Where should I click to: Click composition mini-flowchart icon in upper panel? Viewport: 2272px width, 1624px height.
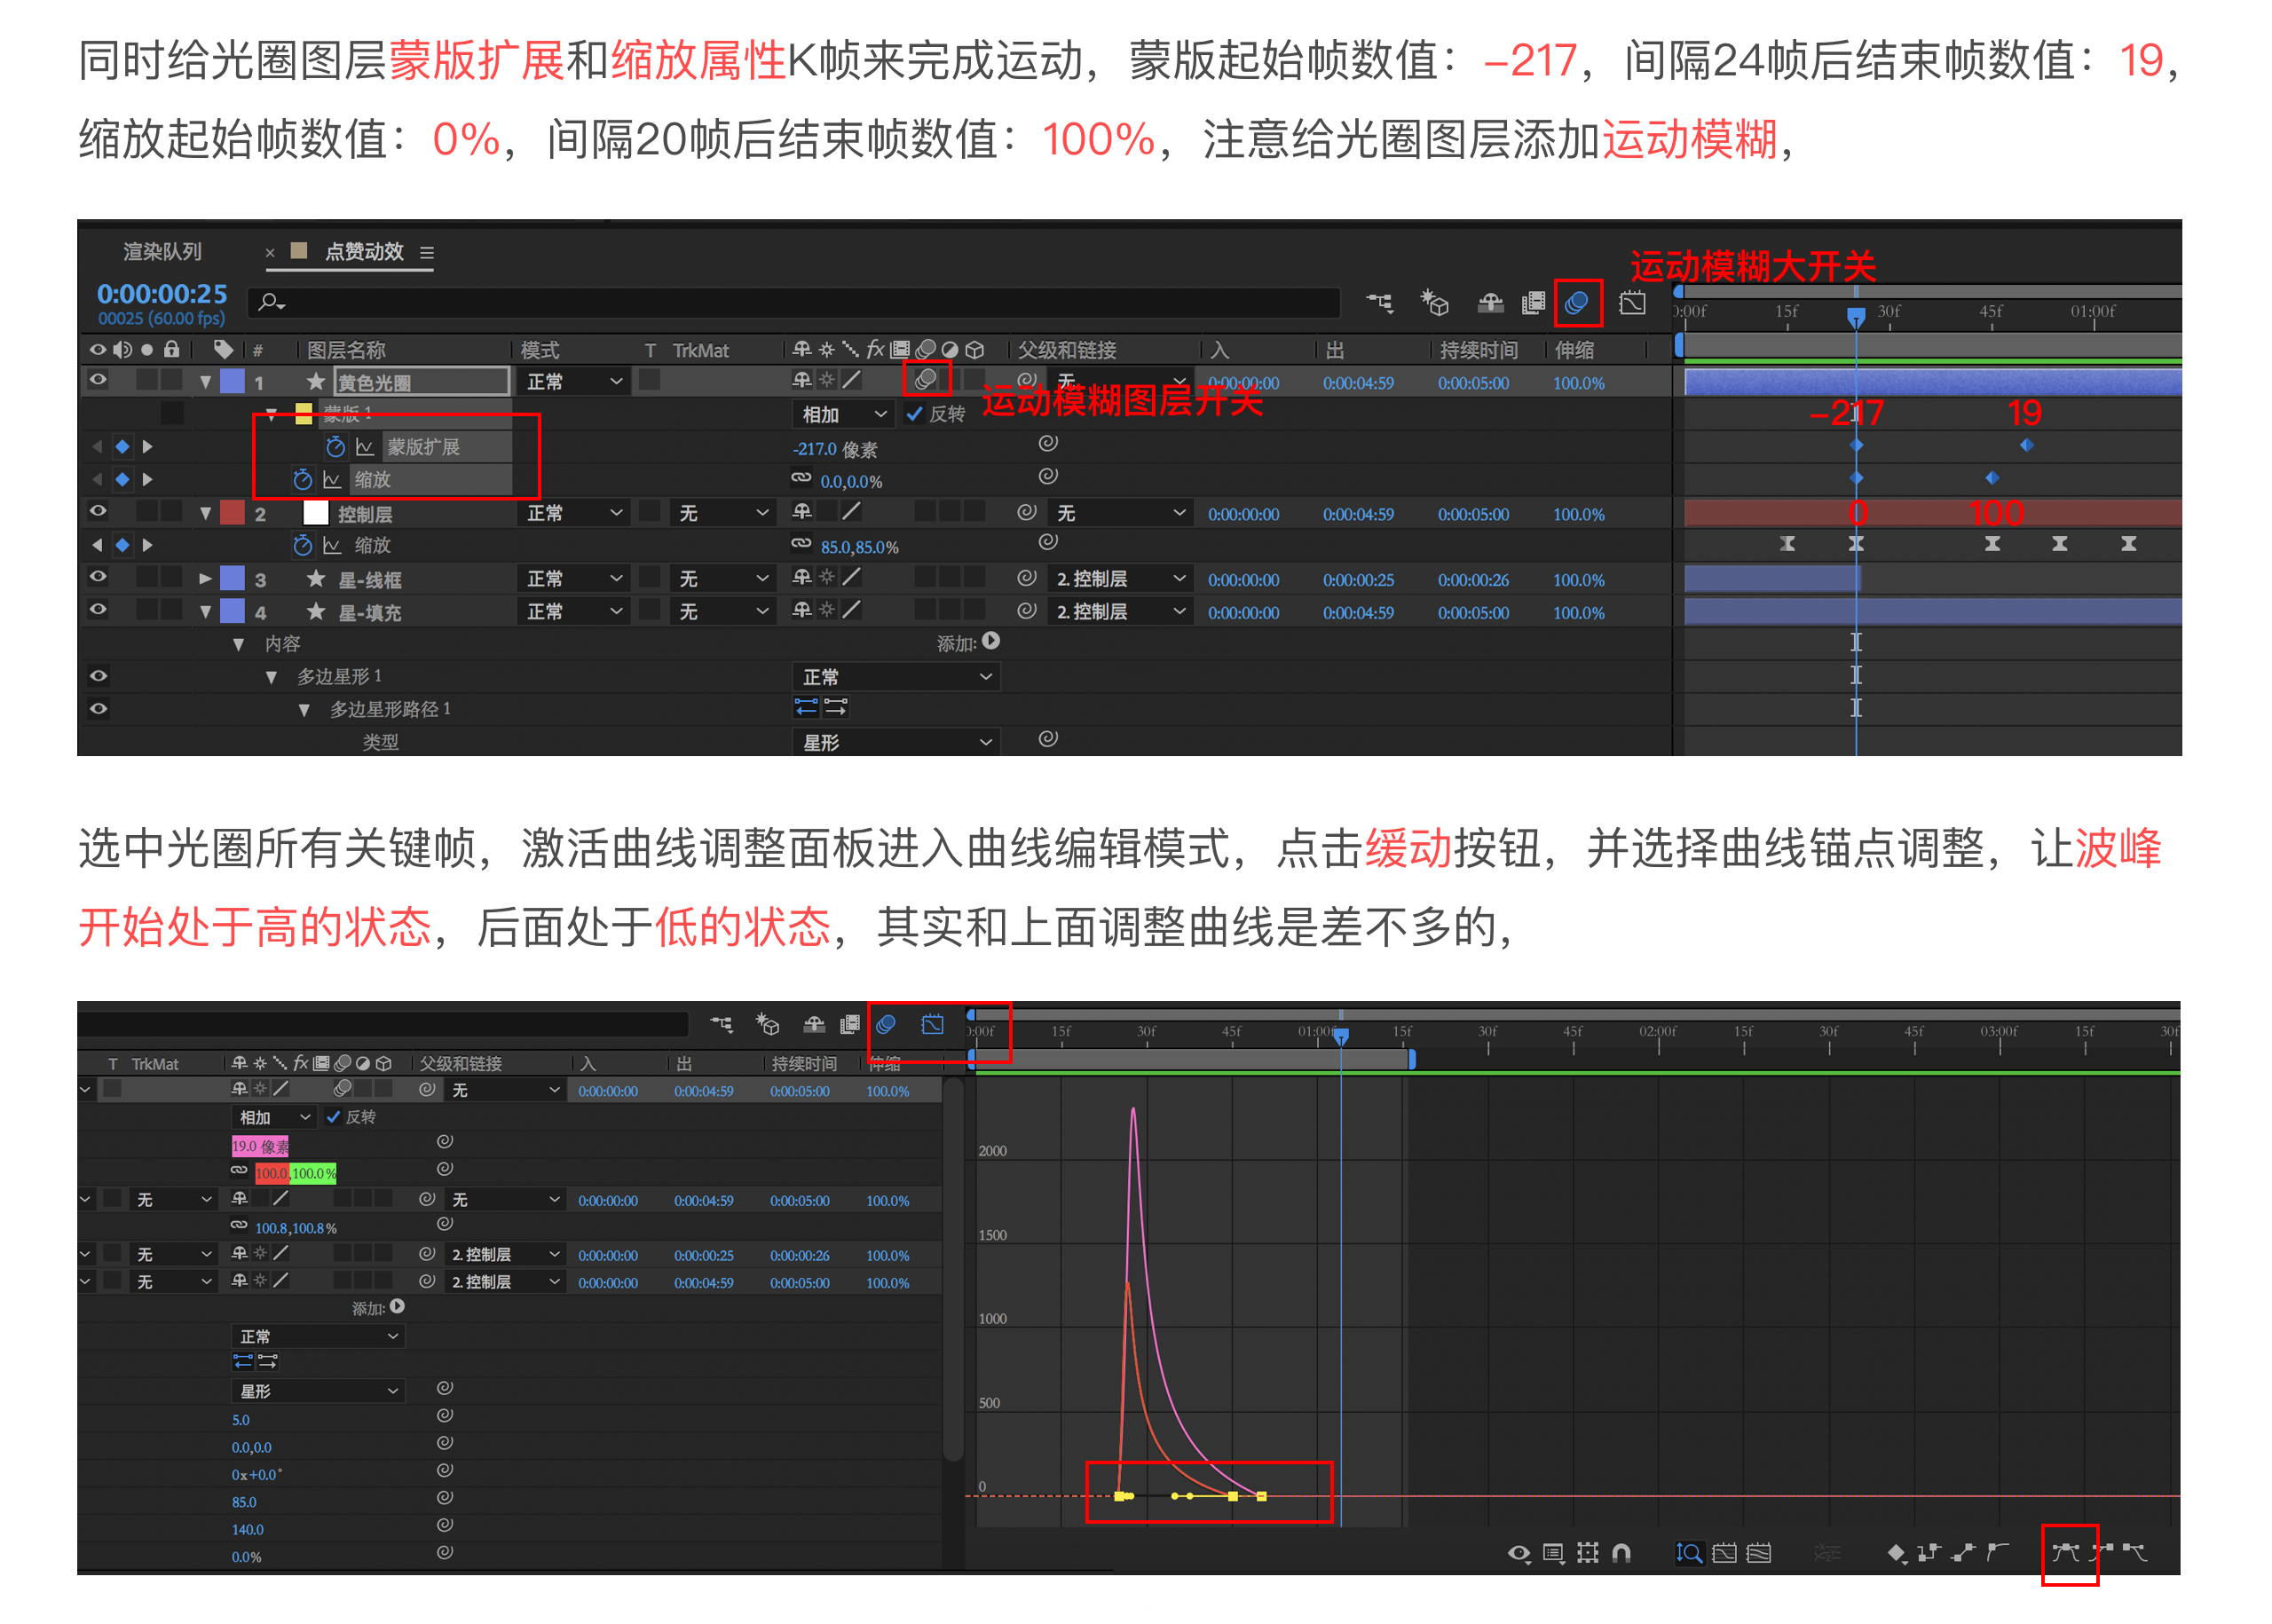pyautogui.click(x=1380, y=303)
